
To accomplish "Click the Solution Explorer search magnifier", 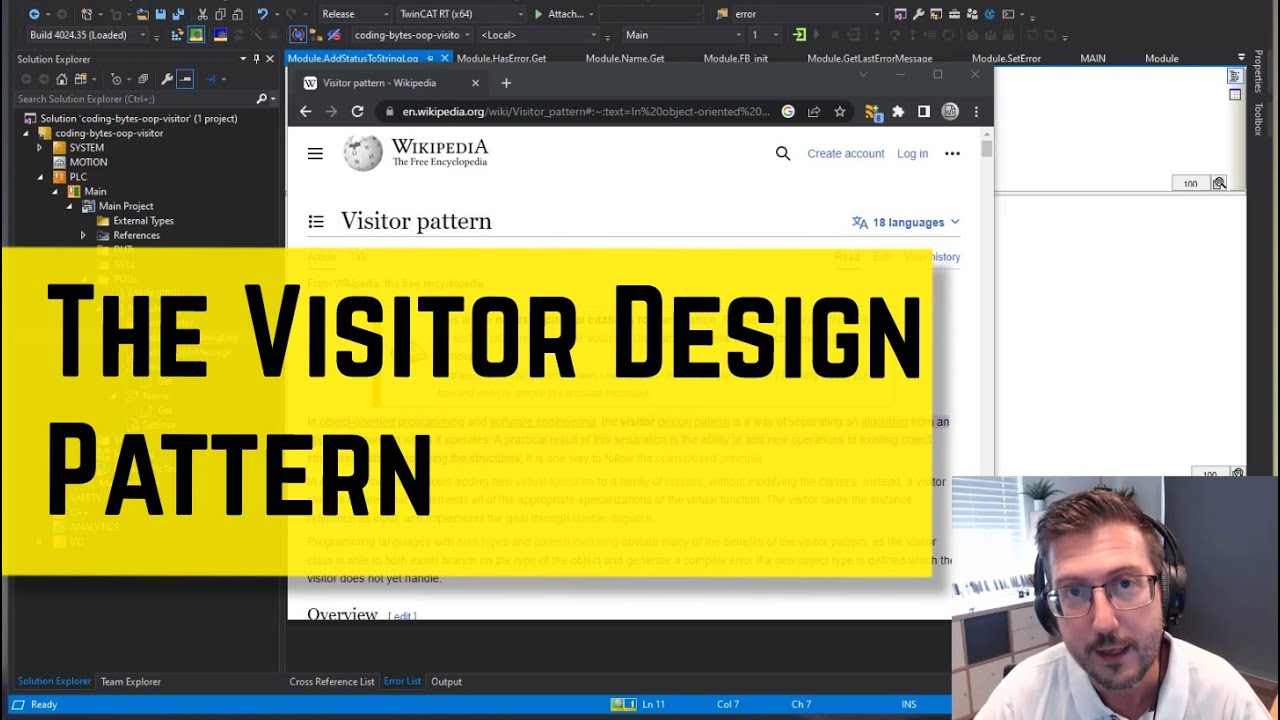I will point(262,98).
